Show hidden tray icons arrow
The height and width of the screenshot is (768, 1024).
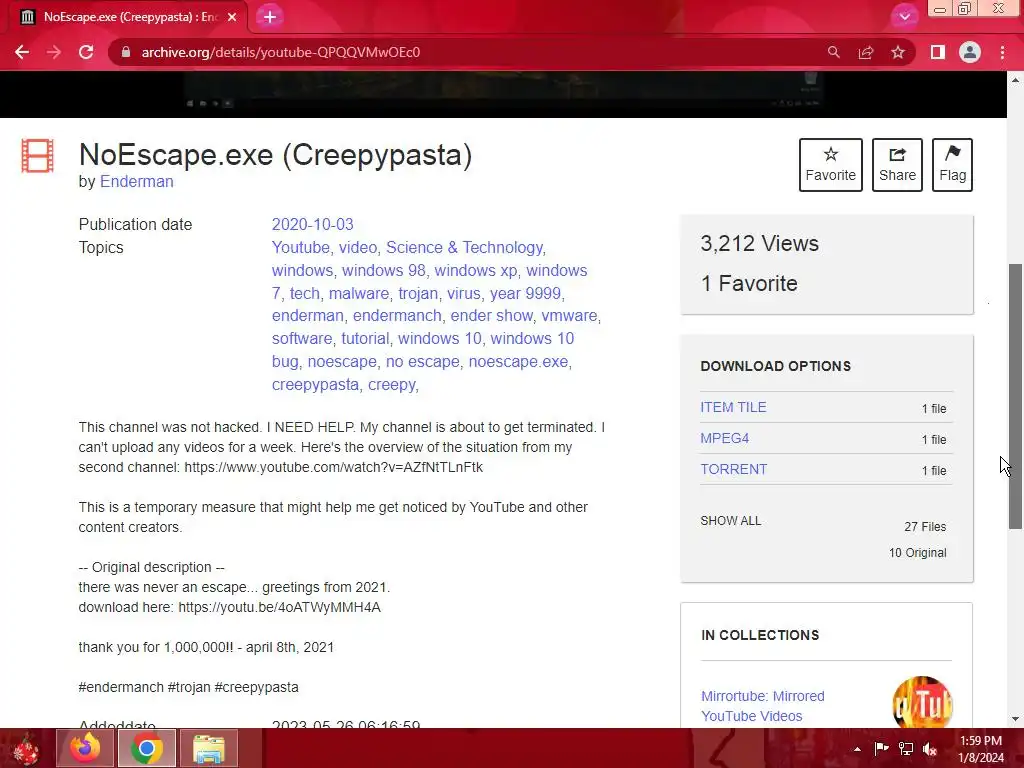[857, 749]
